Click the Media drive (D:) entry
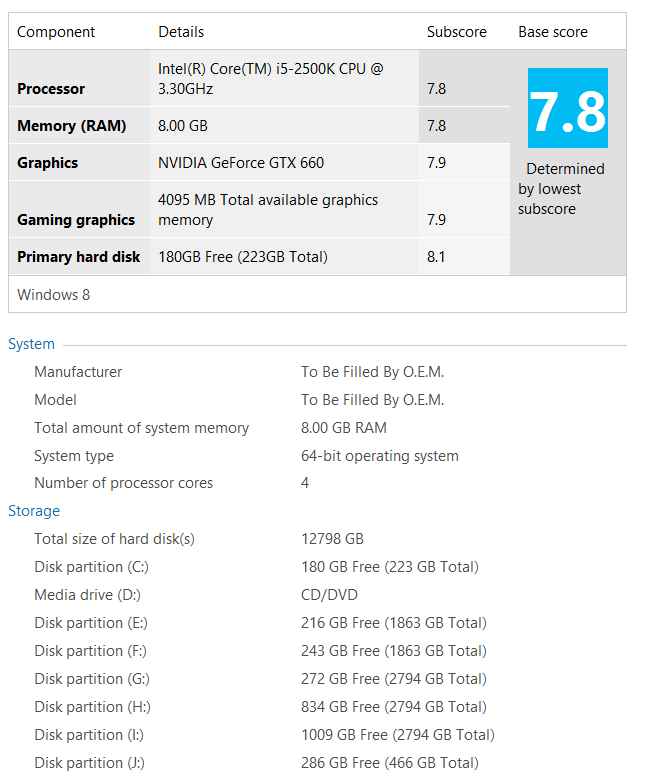The height and width of the screenshot is (783, 646). [87, 595]
